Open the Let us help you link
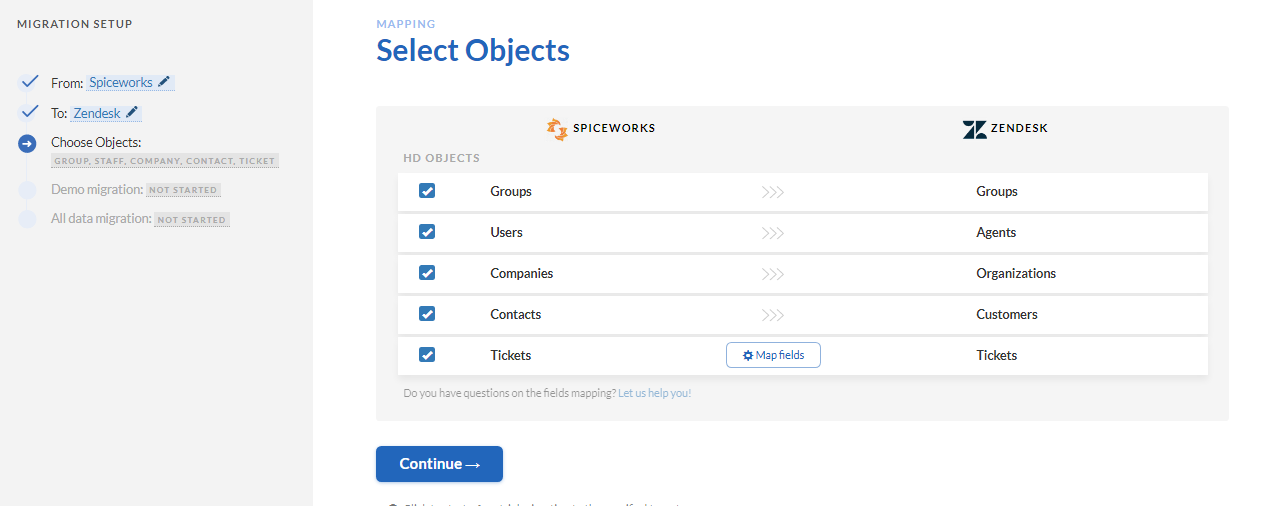The image size is (1277, 506). point(654,394)
